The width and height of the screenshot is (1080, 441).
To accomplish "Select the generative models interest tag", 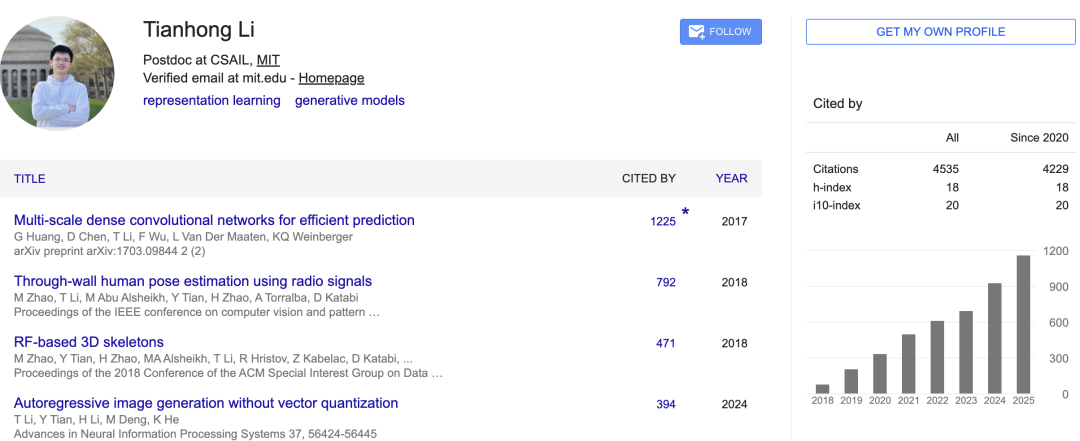I will [x=349, y=100].
